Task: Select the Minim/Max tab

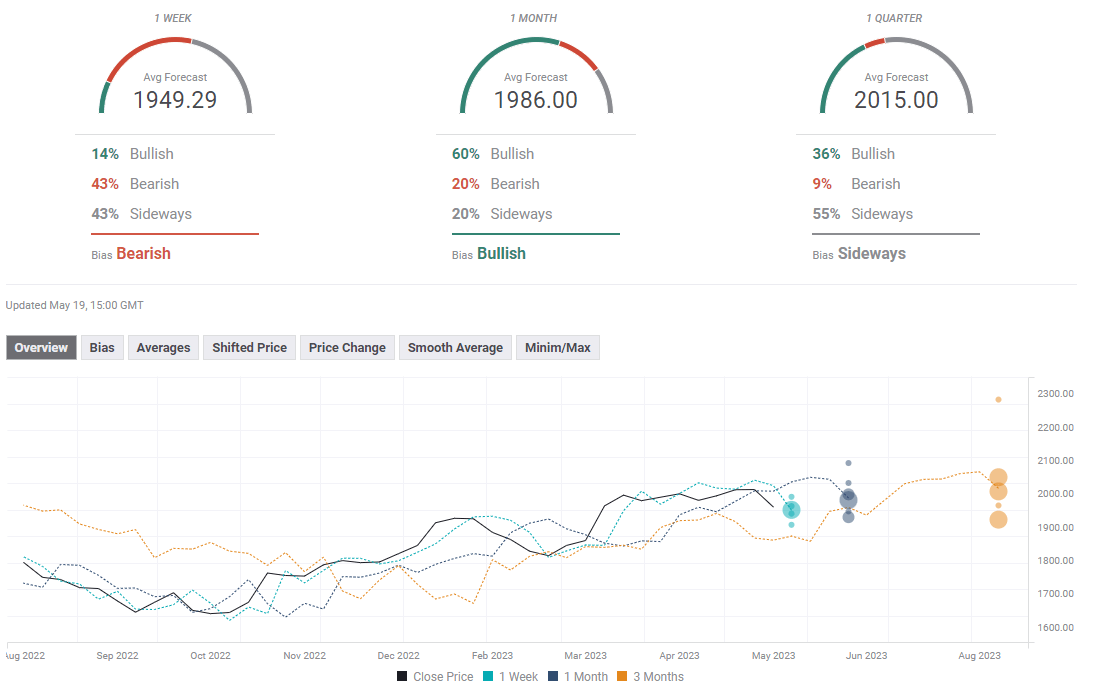Action: 557,348
